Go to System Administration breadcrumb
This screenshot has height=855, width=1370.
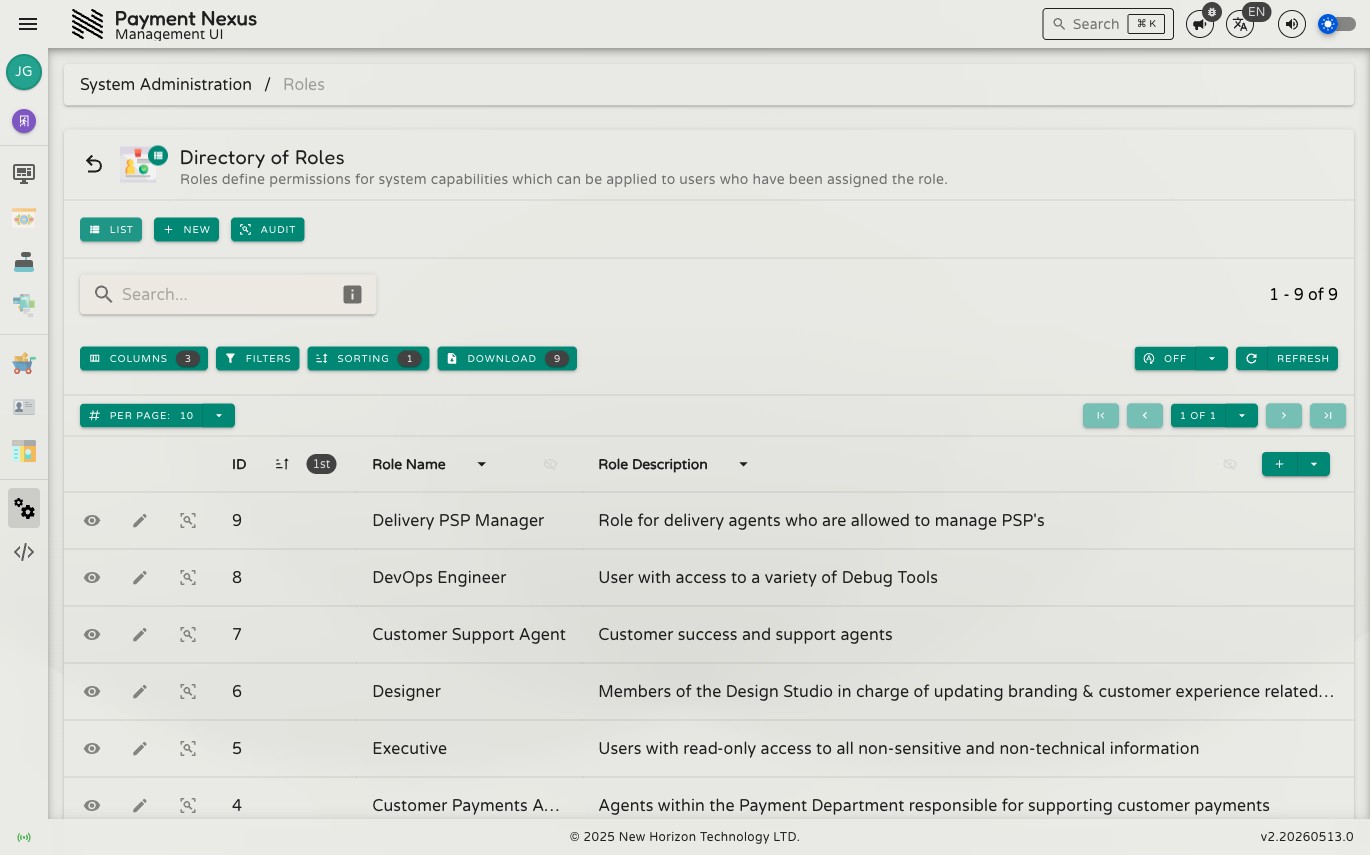(x=166, y=84)
